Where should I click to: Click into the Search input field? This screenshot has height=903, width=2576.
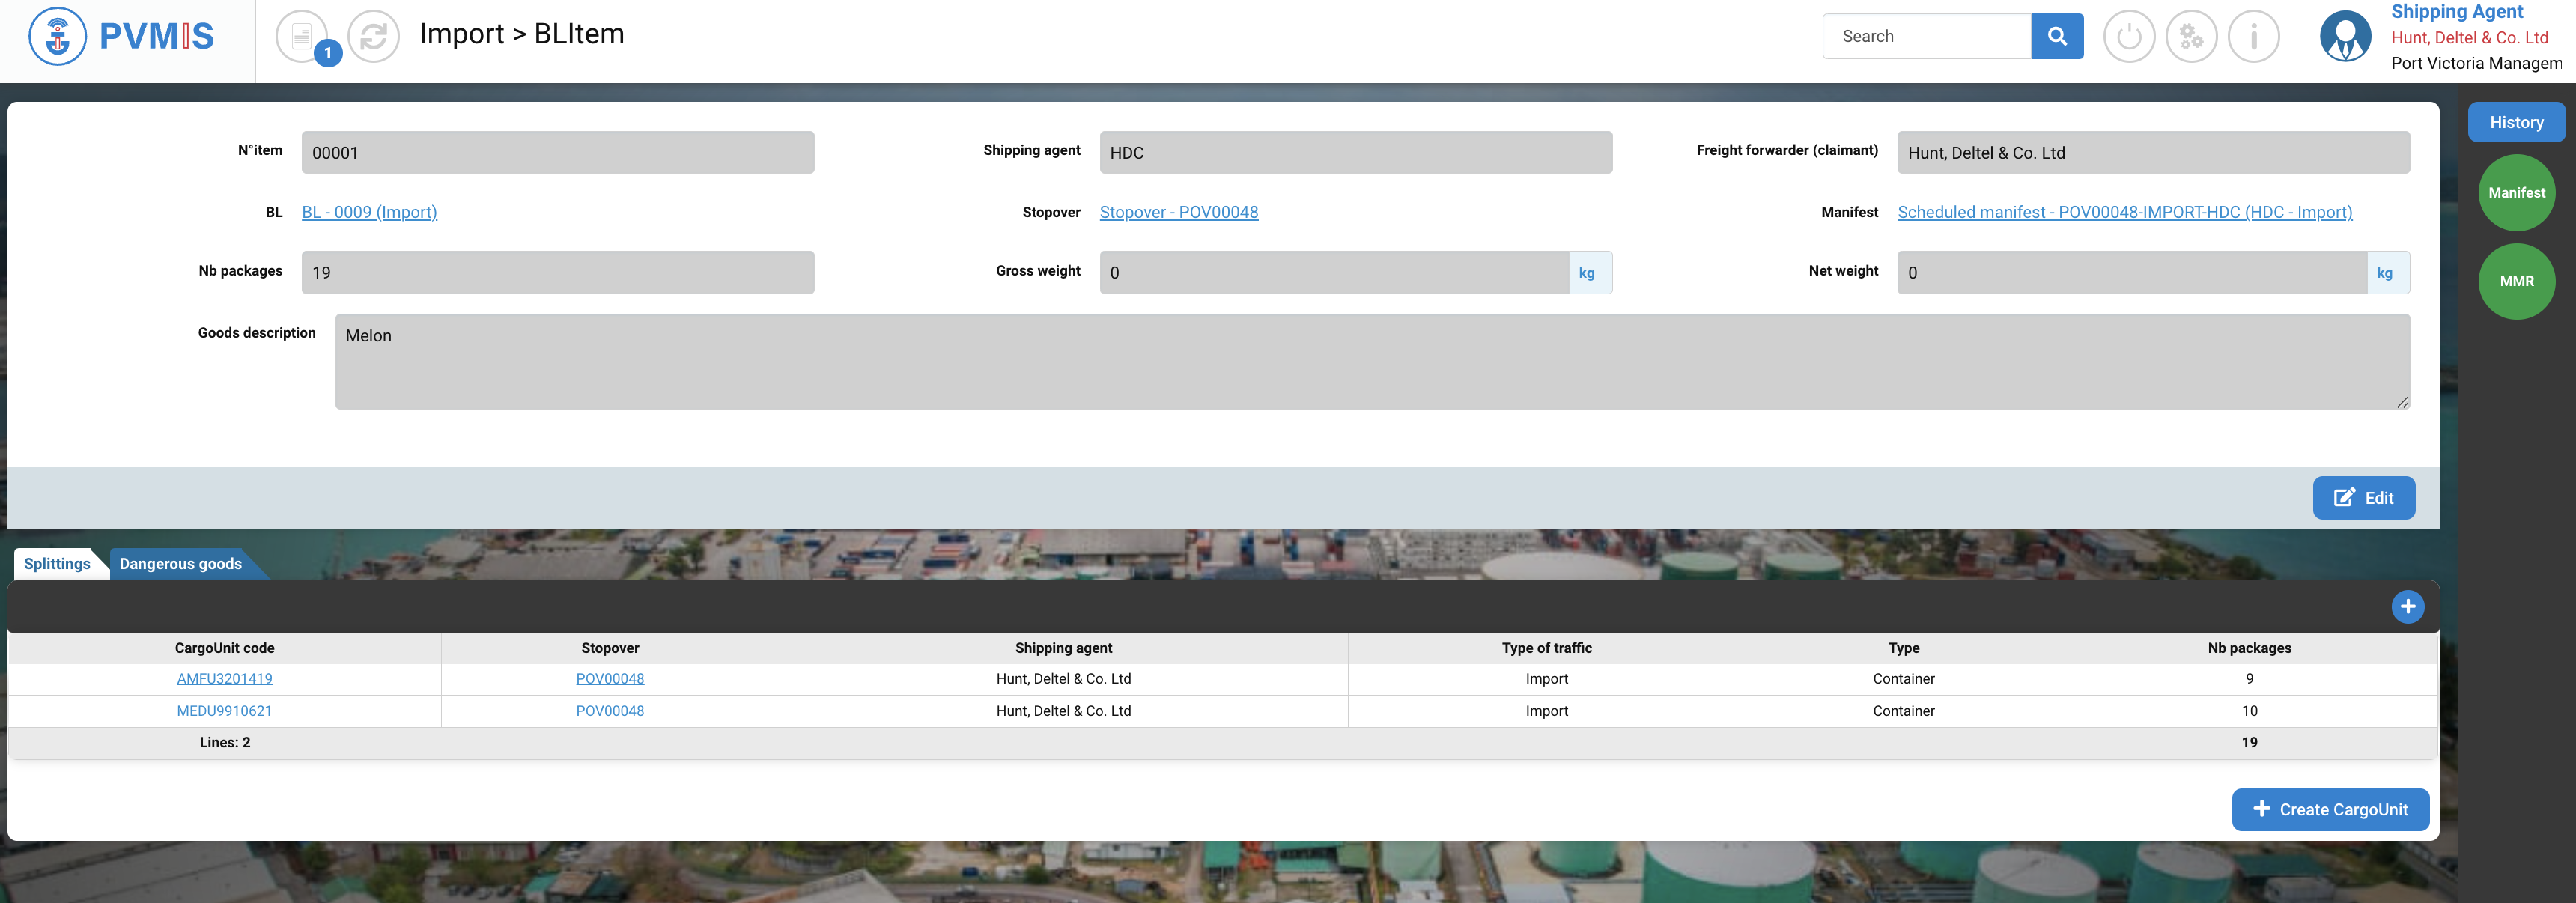click(1925, 37)
